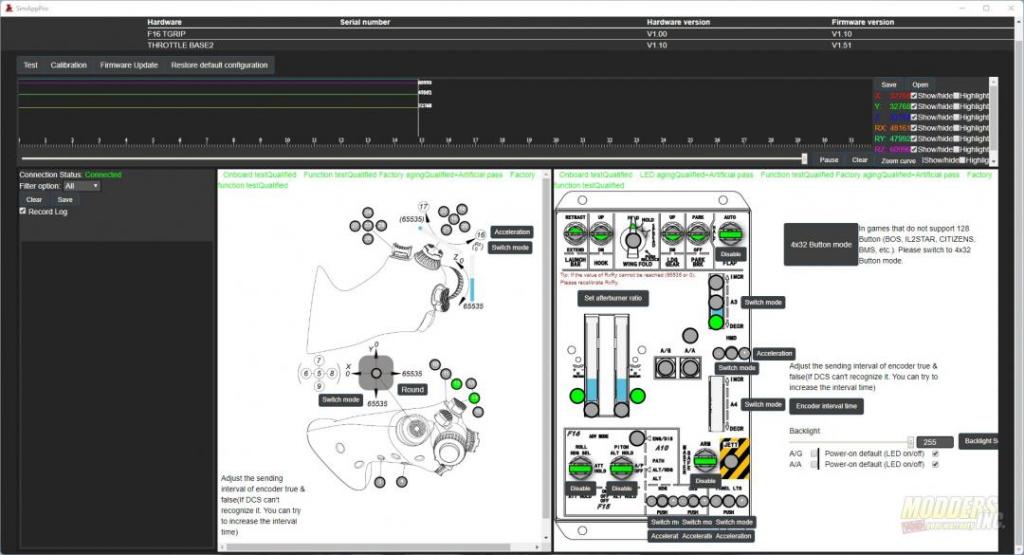This screenshot has height=555, width=1024.
Task: Toggle Show/hide for the RY axis curve
Action: coord(914,138)
